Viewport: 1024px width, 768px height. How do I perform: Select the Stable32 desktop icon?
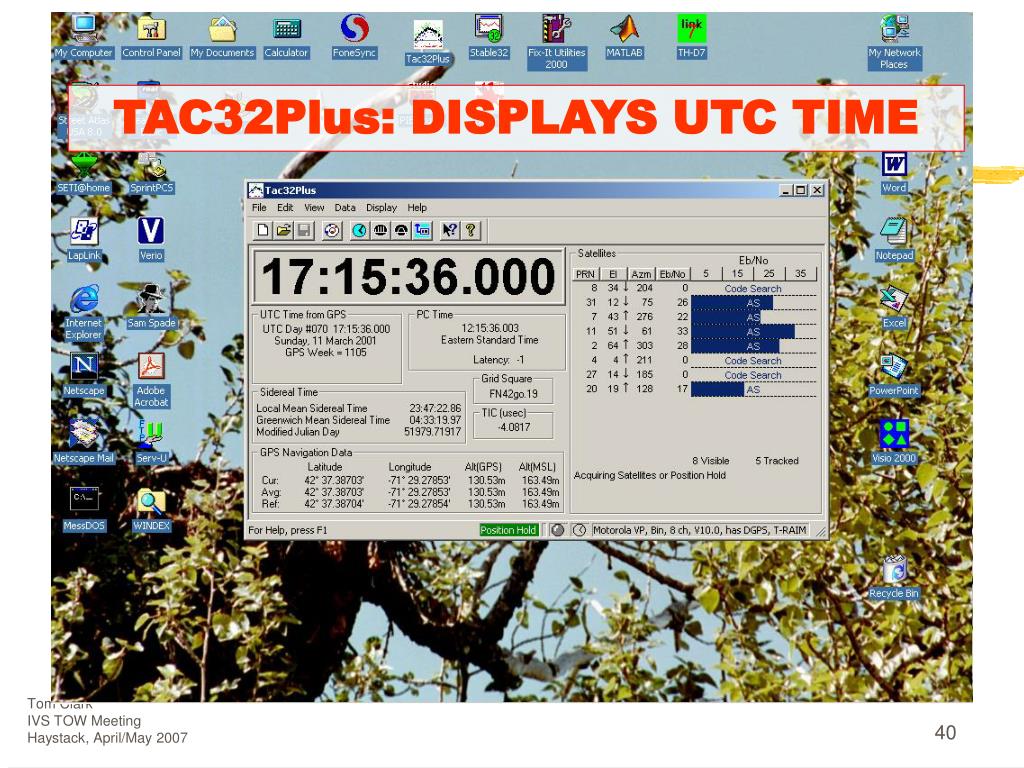coord(488,37)
